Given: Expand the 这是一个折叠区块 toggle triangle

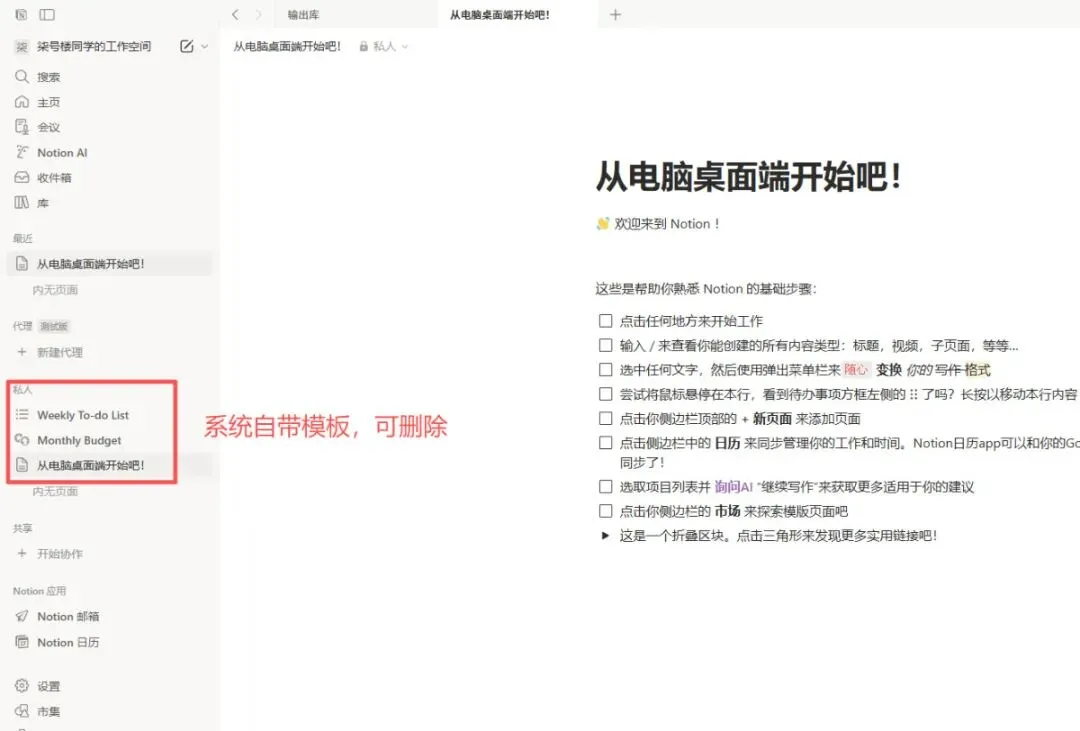Looking at the screenshot, I should [x=605, y=535].
